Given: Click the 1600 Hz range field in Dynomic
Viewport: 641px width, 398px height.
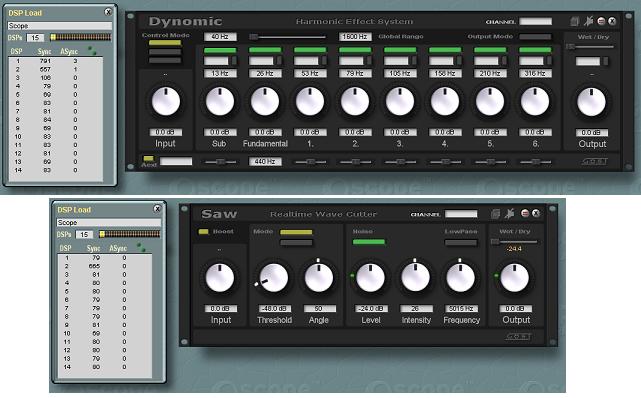Looking at the screenshot, I should pyautogui.click(x=355, y=37).
